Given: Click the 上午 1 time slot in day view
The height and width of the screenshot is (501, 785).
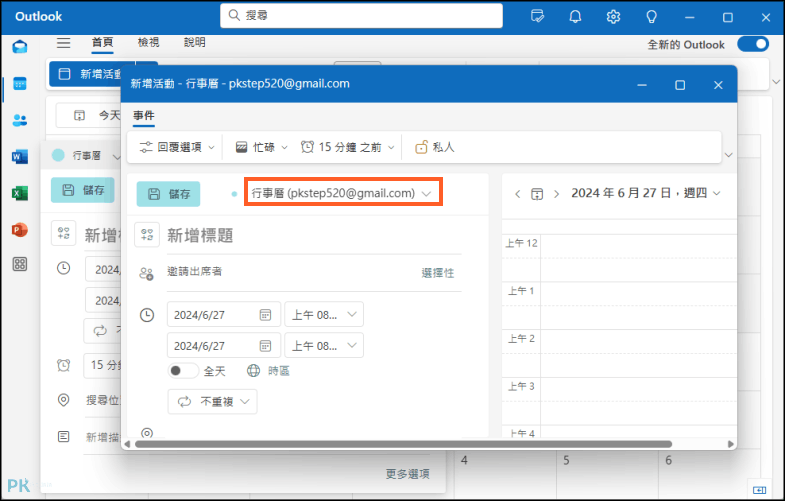Looking at the screenshot, I should tap(638, 305).
